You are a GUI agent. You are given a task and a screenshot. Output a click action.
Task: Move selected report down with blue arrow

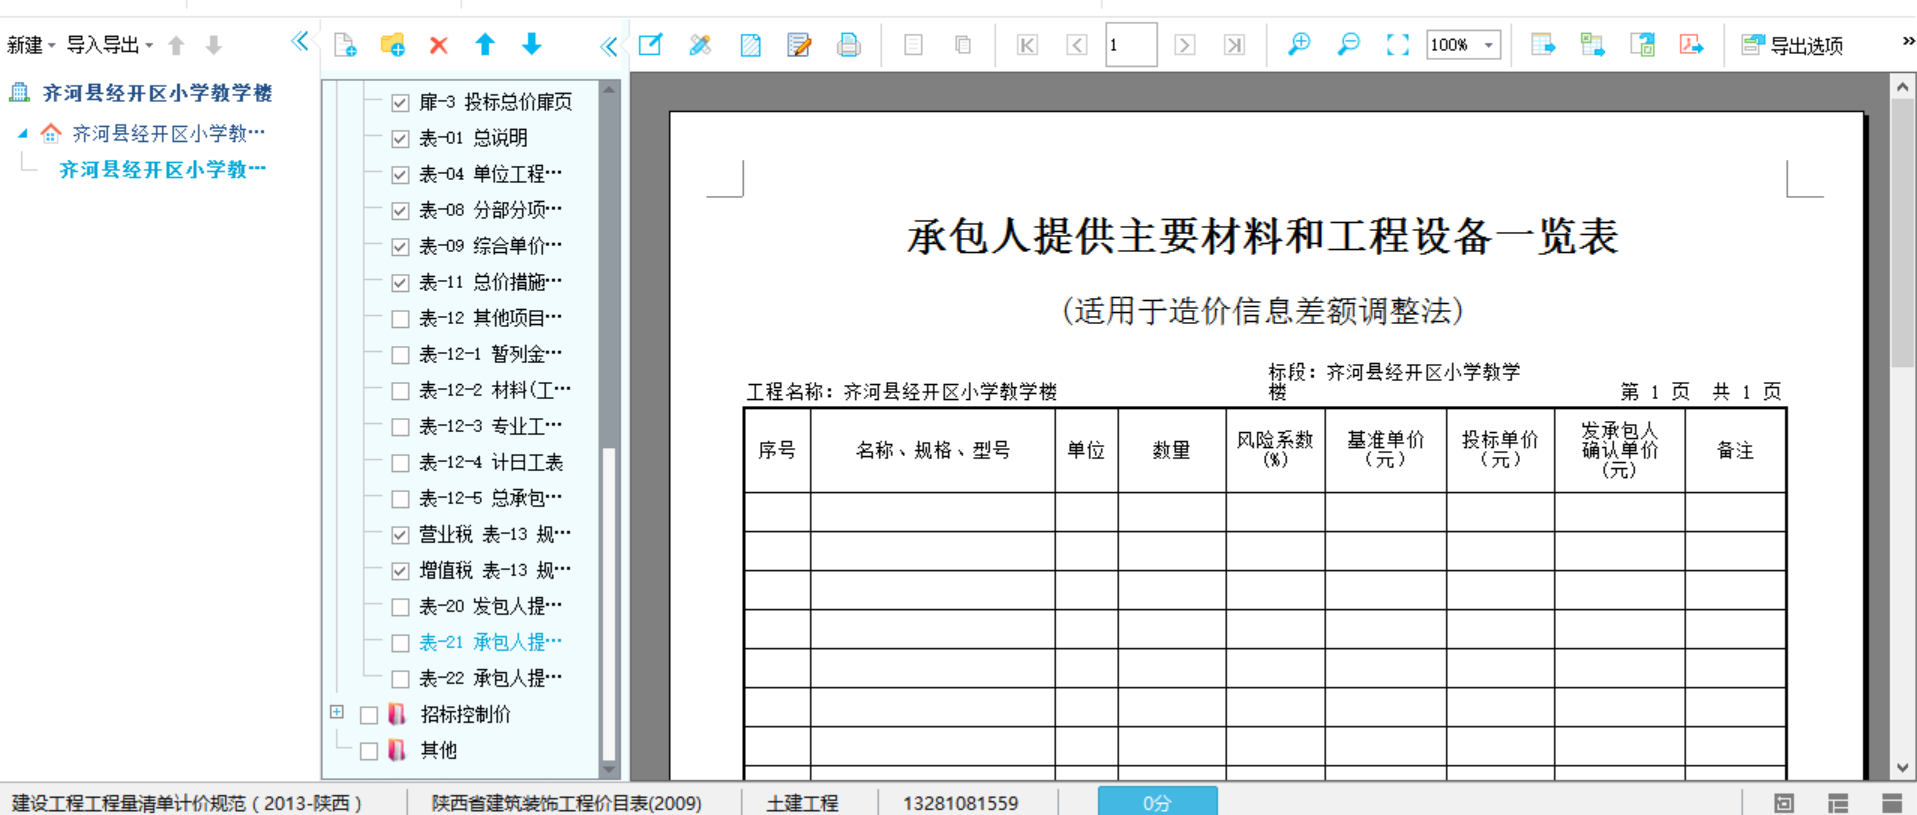point(531,44)
